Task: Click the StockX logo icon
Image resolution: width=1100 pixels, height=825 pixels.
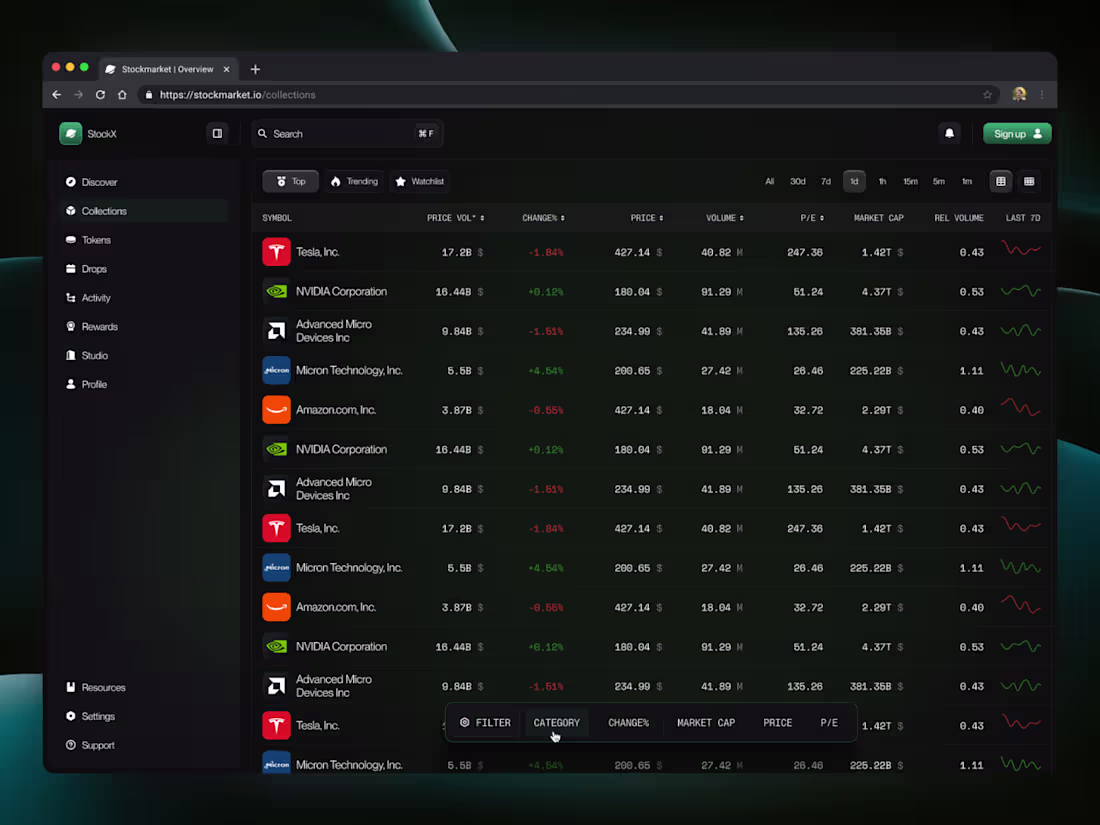Action: [70, 133]
